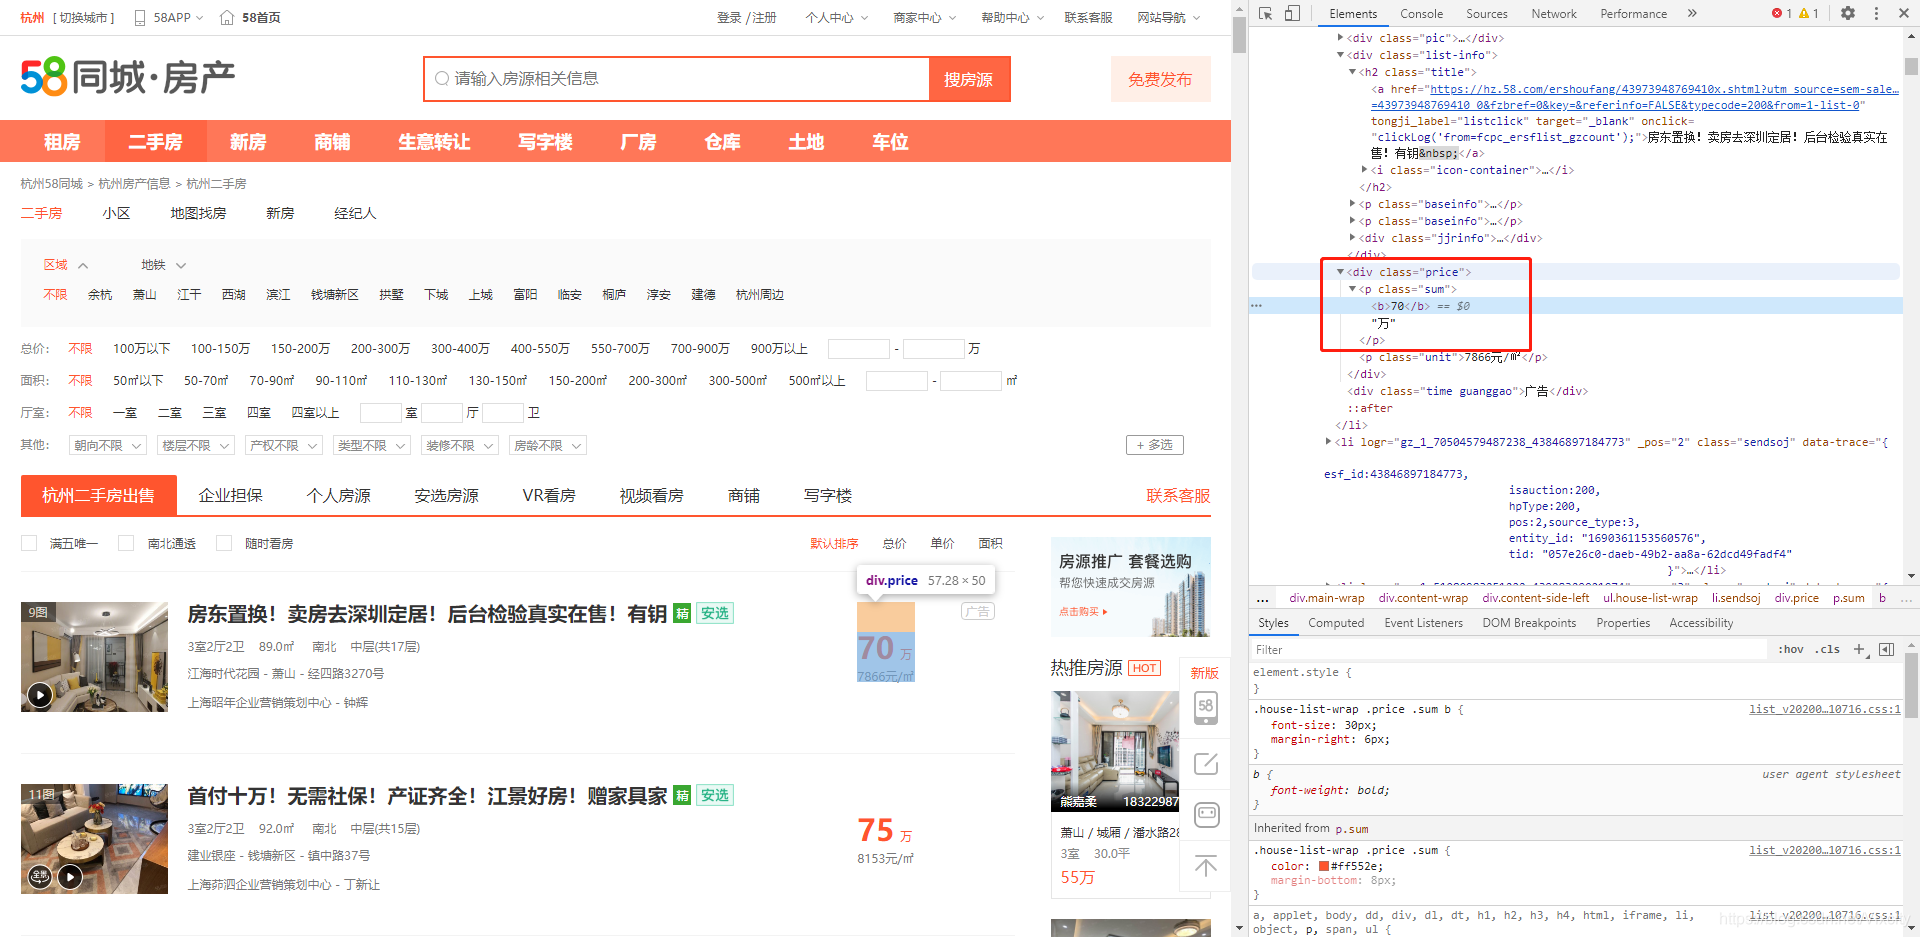Select the 租房 navigation item
This screenshot has width=1920, height=937.
[x=62, y=141]
